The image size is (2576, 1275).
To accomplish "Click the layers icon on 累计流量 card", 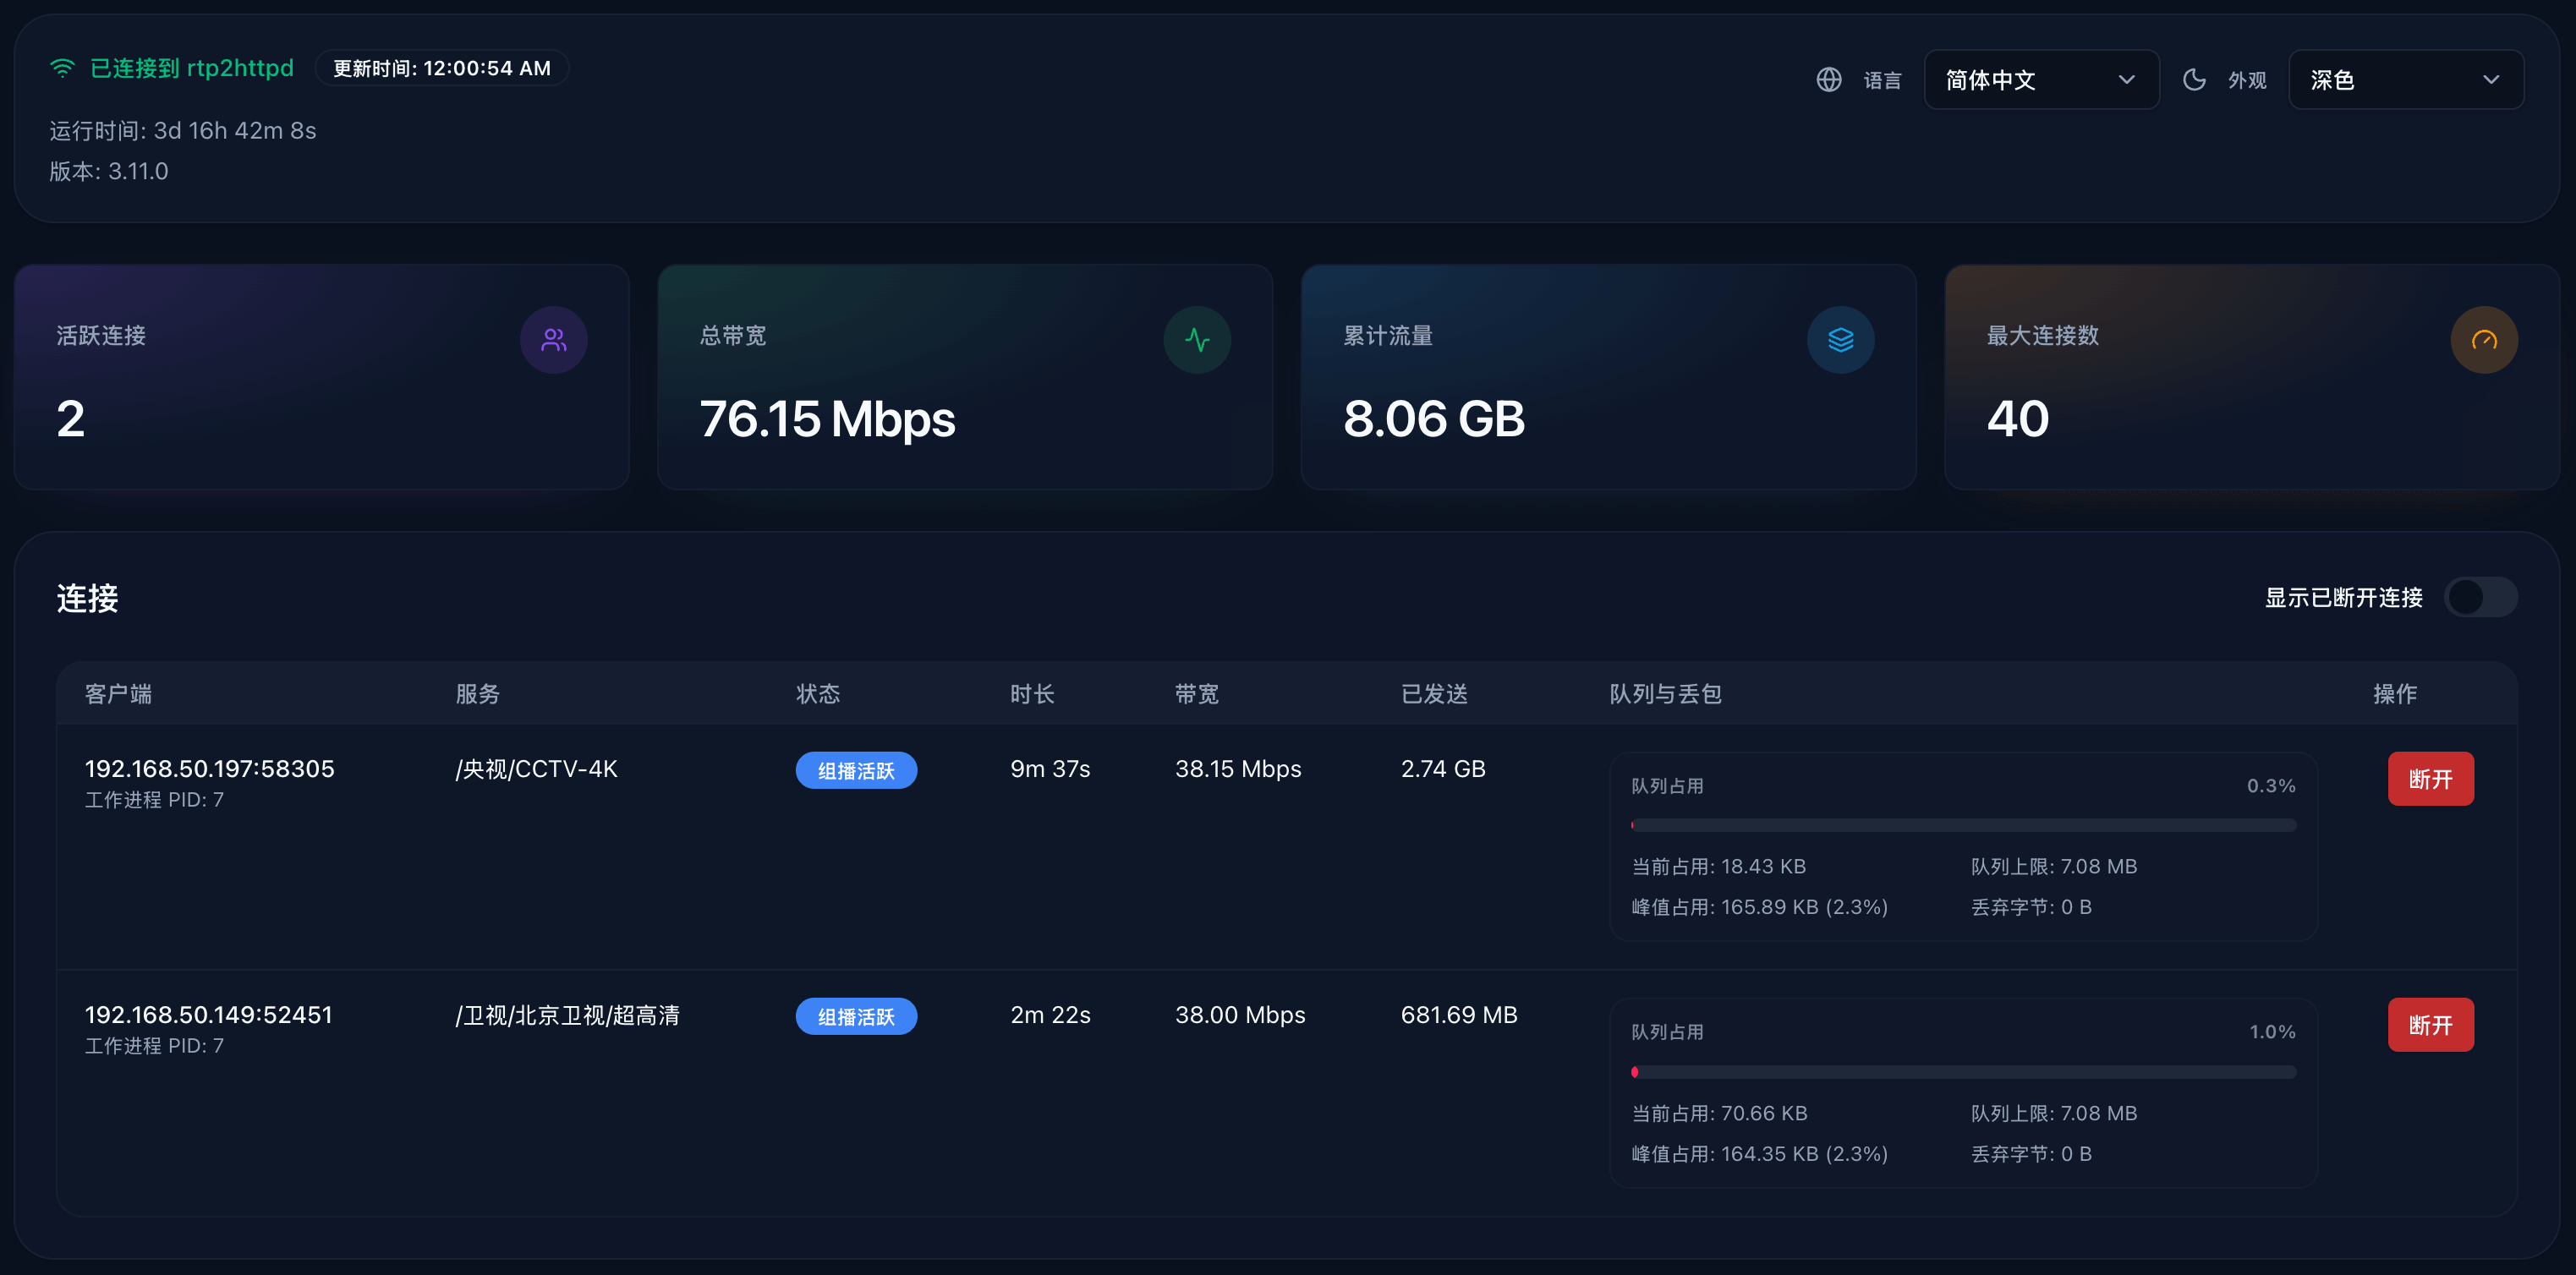I will pyautogui.click(x=1840, y=339).
